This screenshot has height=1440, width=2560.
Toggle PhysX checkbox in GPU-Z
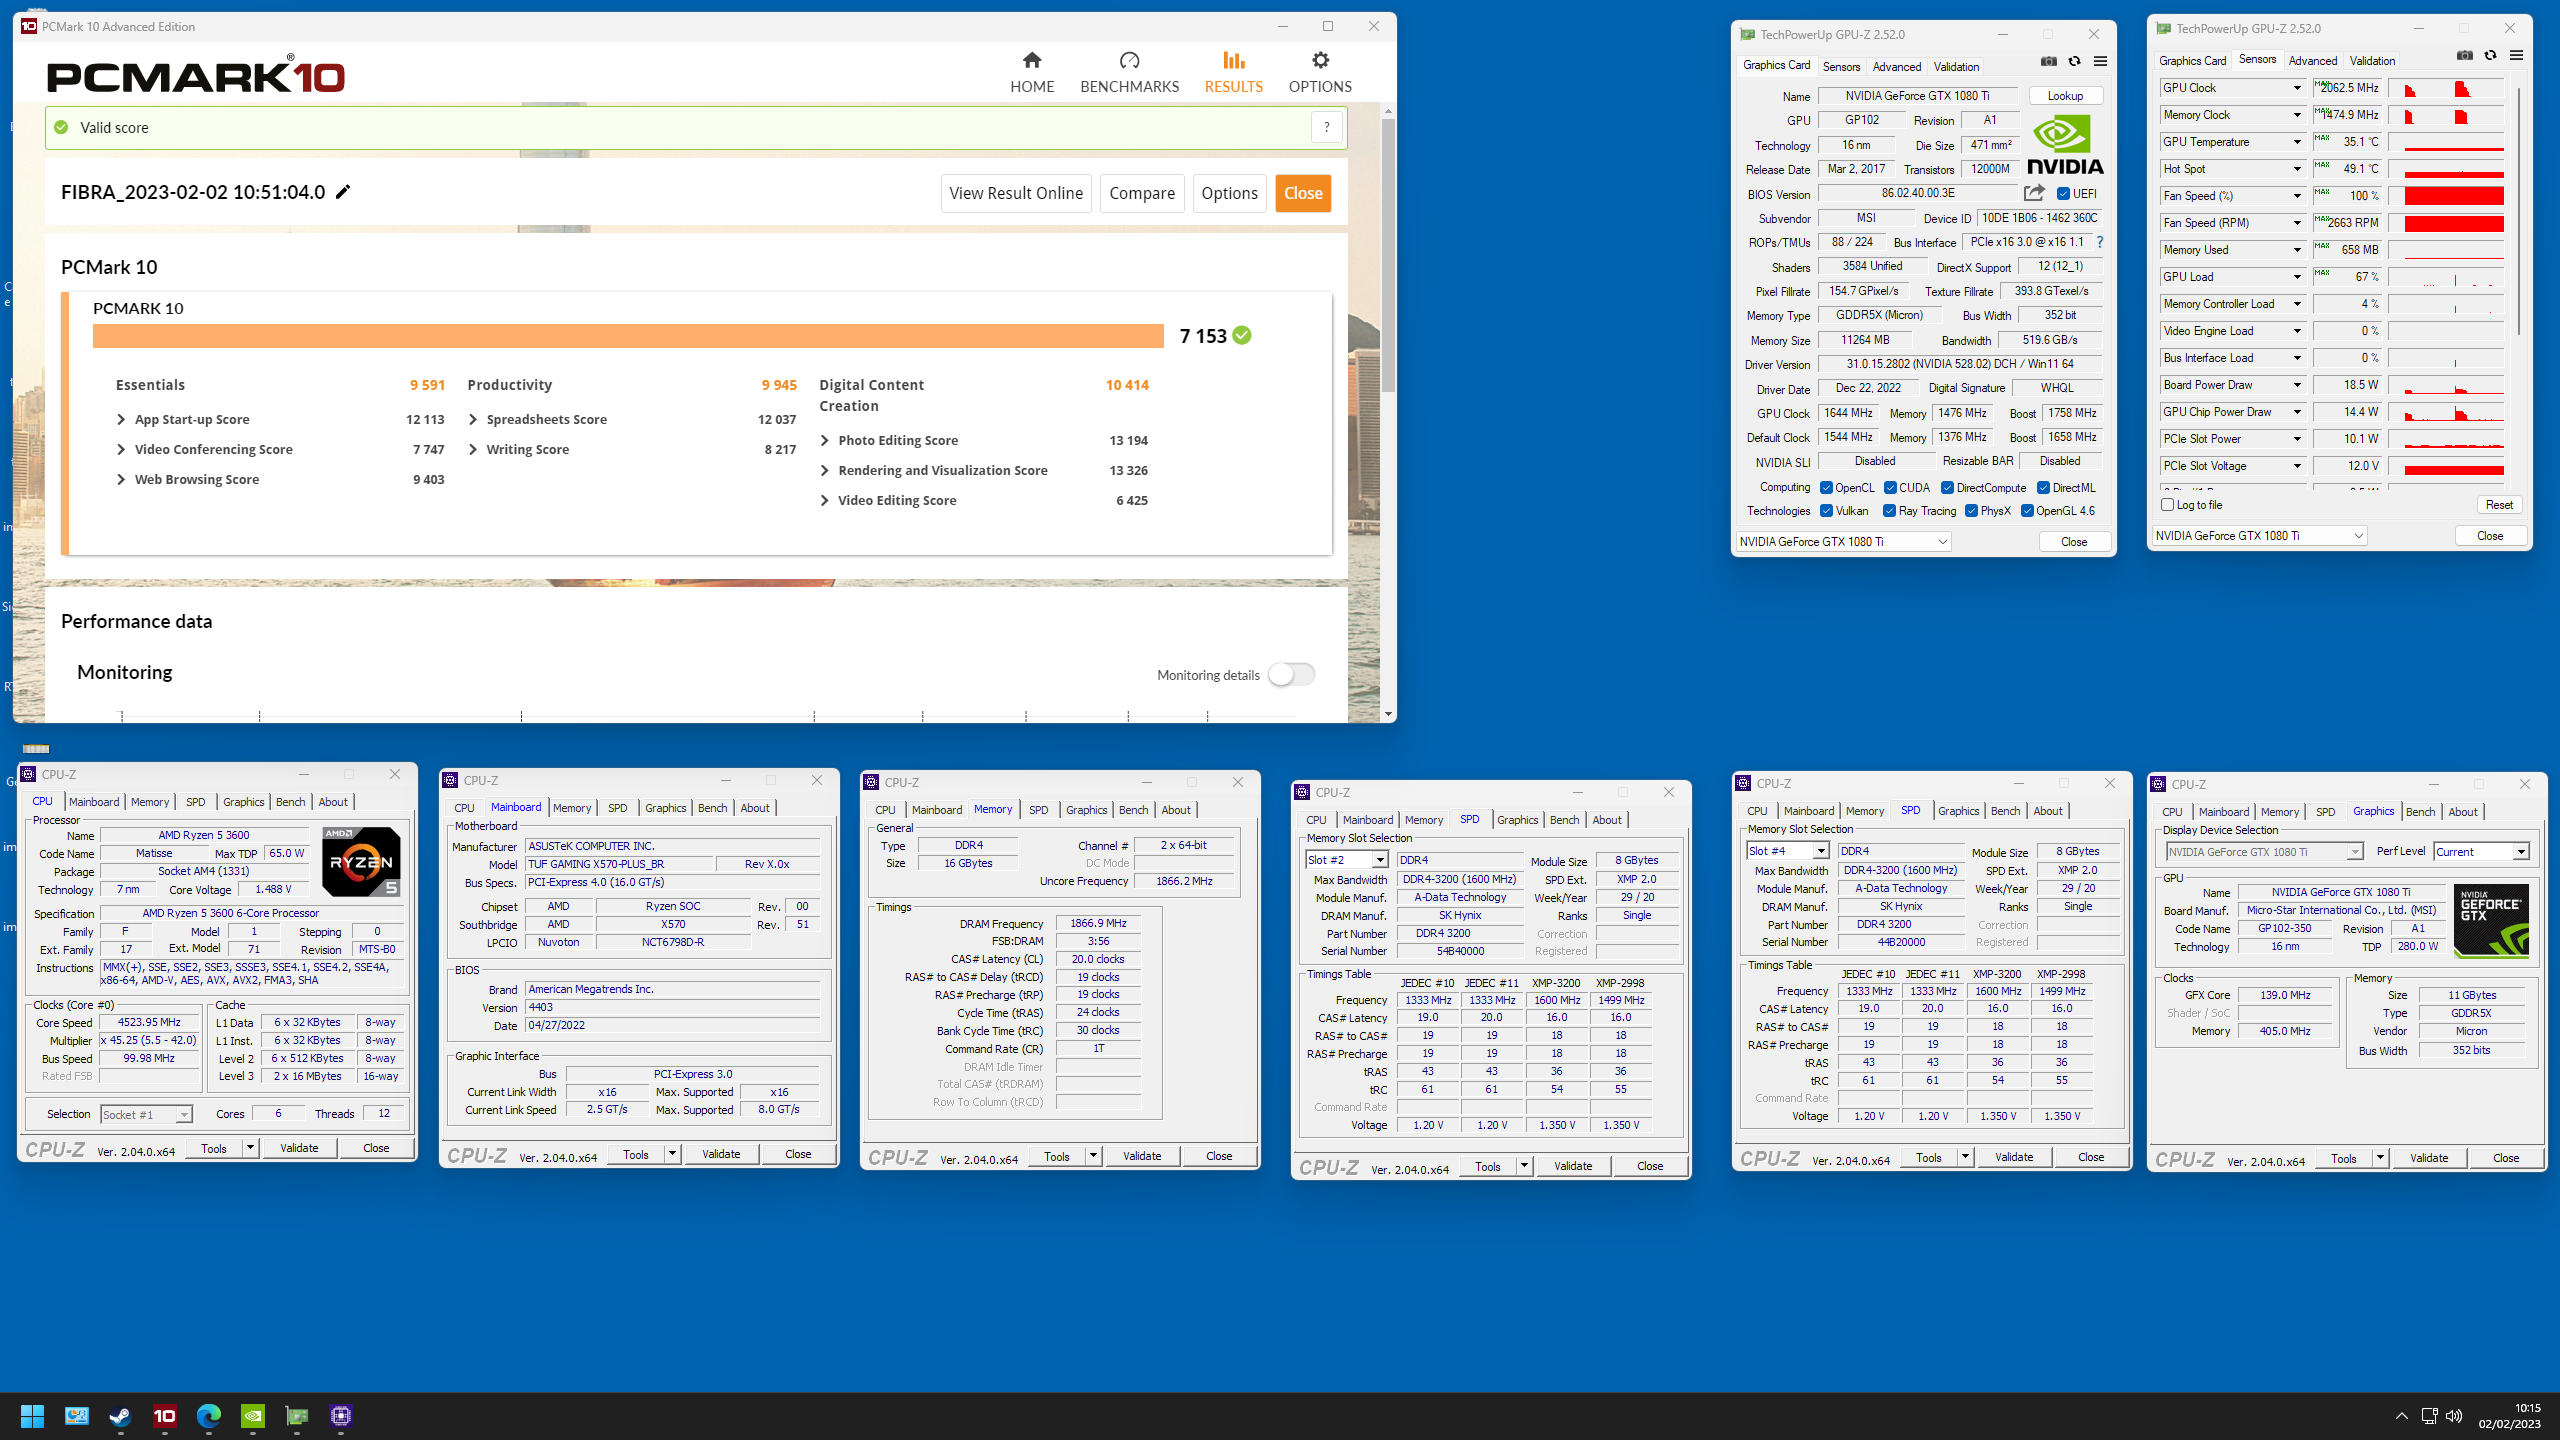click(x=1971, y=511)
